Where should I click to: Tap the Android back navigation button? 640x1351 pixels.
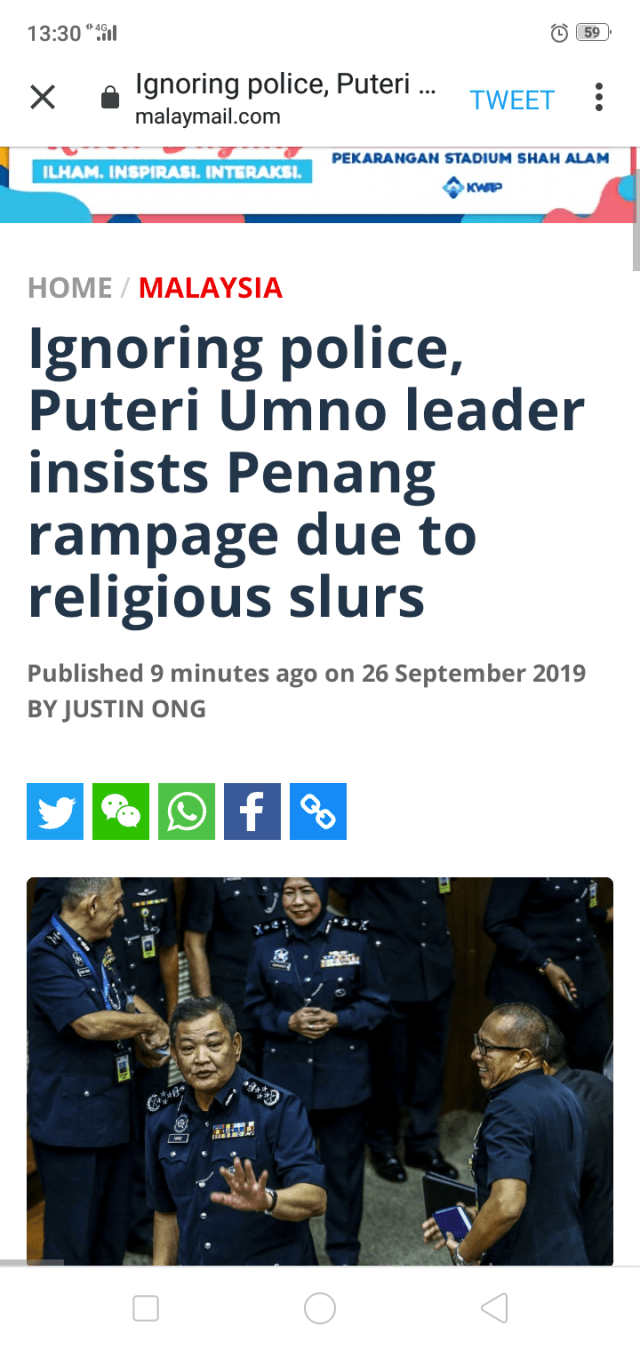494,1307
